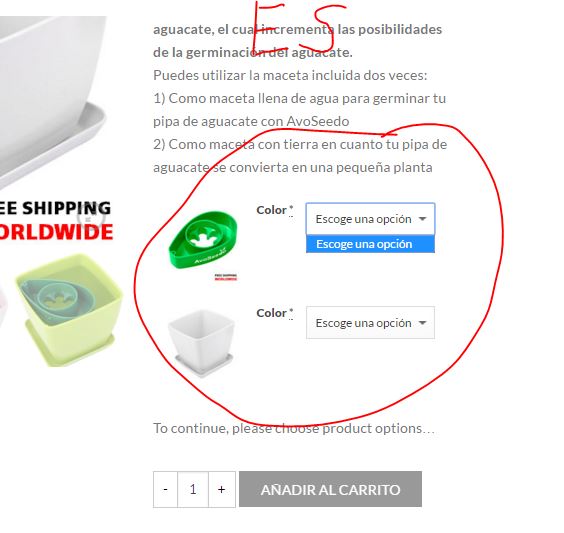Click the AÑADIR AL CARRITO button

pyautogui.click(x=331, y=489)
